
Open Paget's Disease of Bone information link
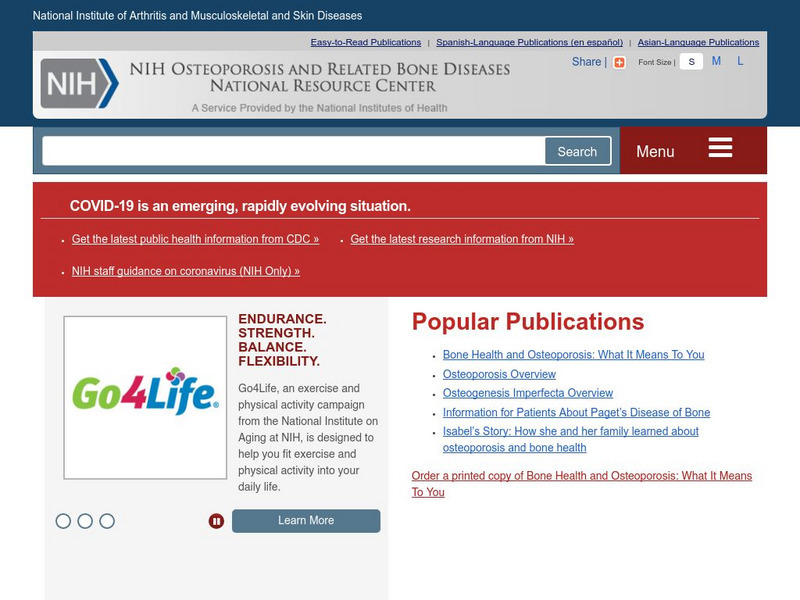[577, 412]
